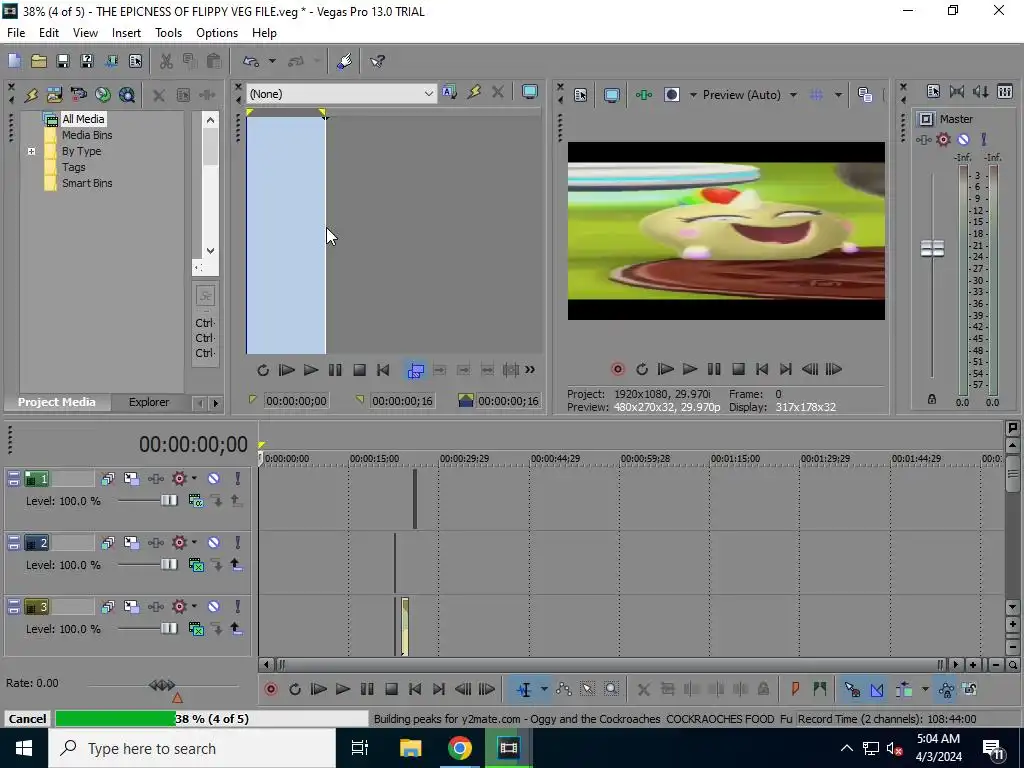The image size is (1024, 768).
Task: Select the Smart Bins folder
Action: (x=87, y=184)
